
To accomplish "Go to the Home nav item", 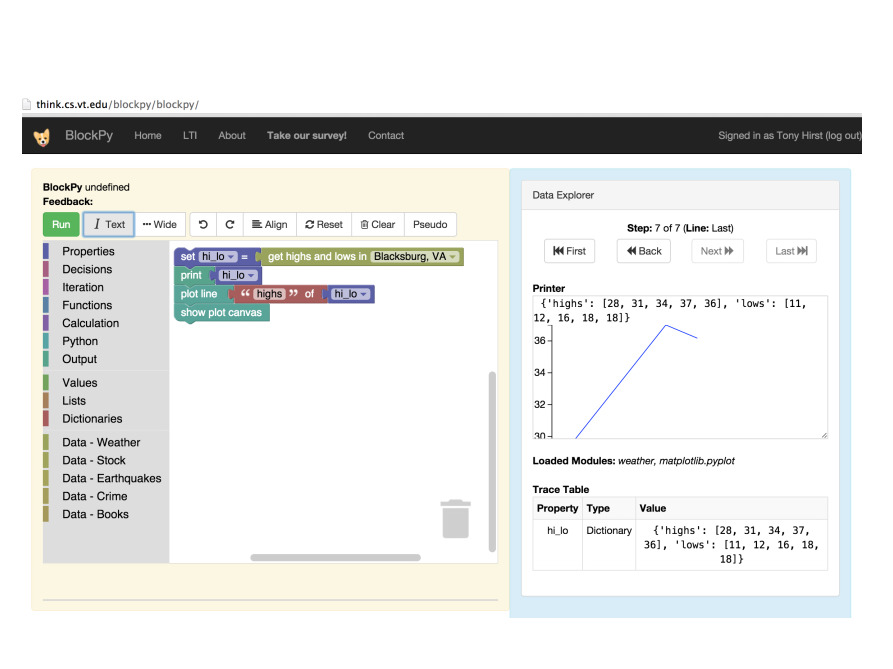I will (148, 136).
